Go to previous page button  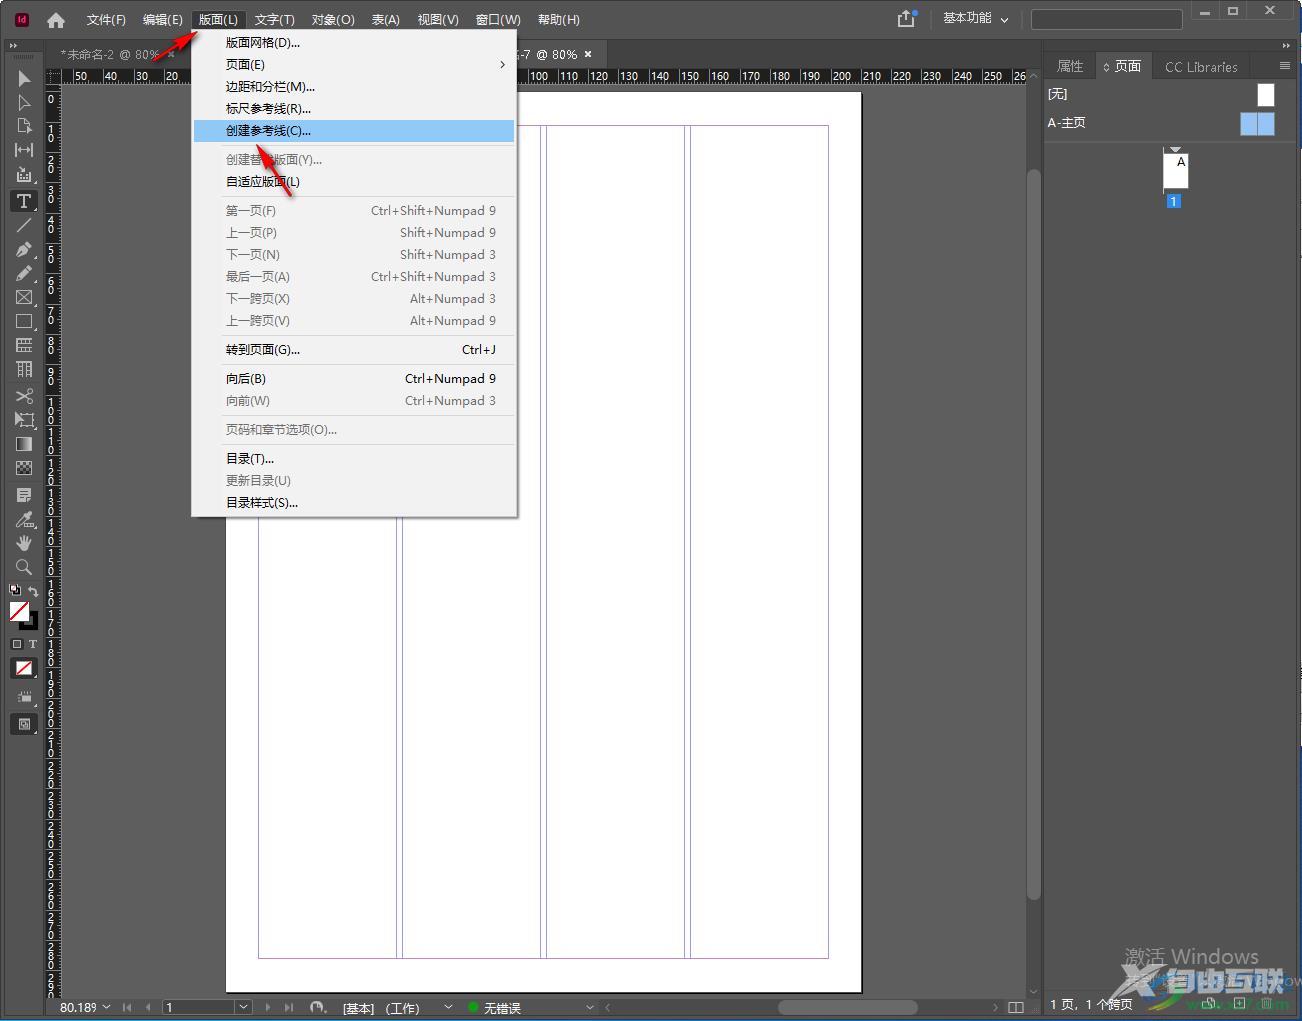pyautogui.click(x=148, y=1007)
